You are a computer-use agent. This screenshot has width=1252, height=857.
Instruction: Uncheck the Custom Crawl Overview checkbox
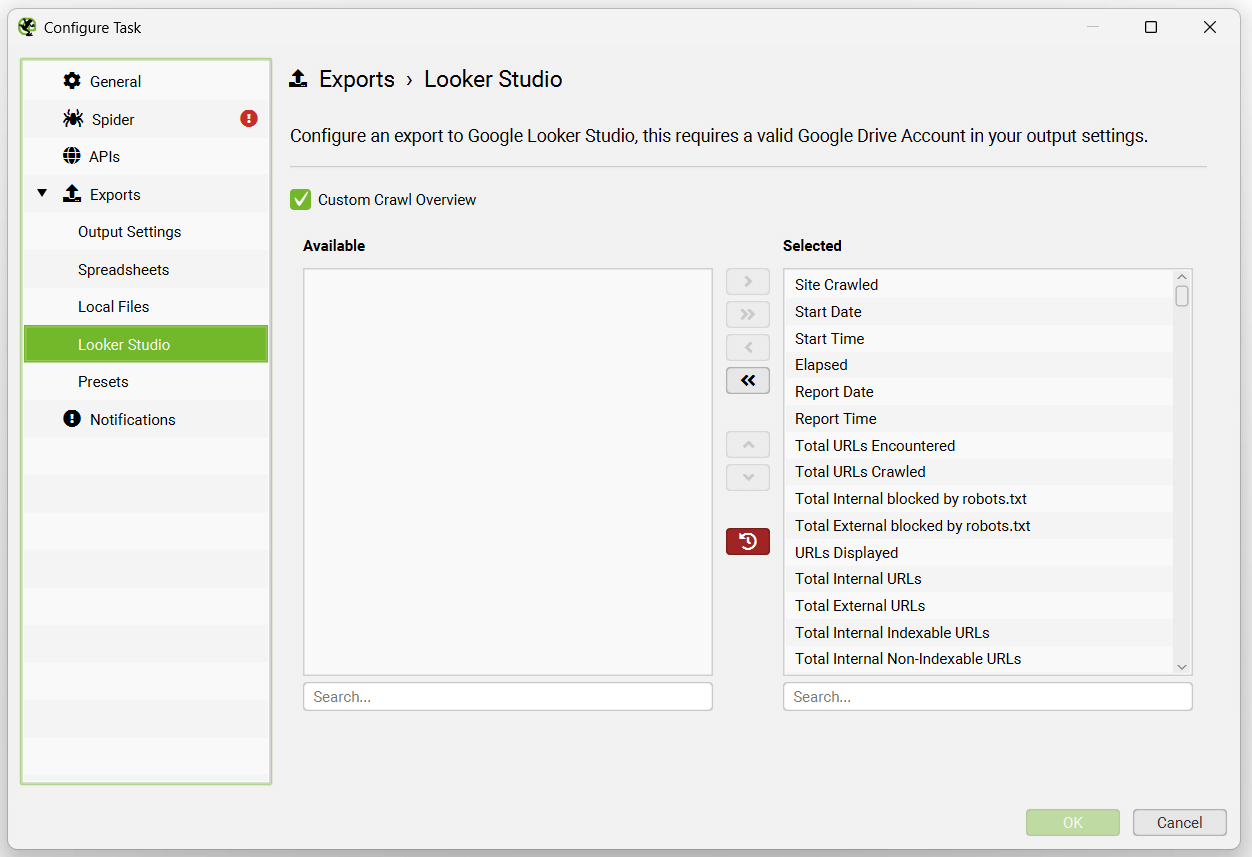click(300, 199)
